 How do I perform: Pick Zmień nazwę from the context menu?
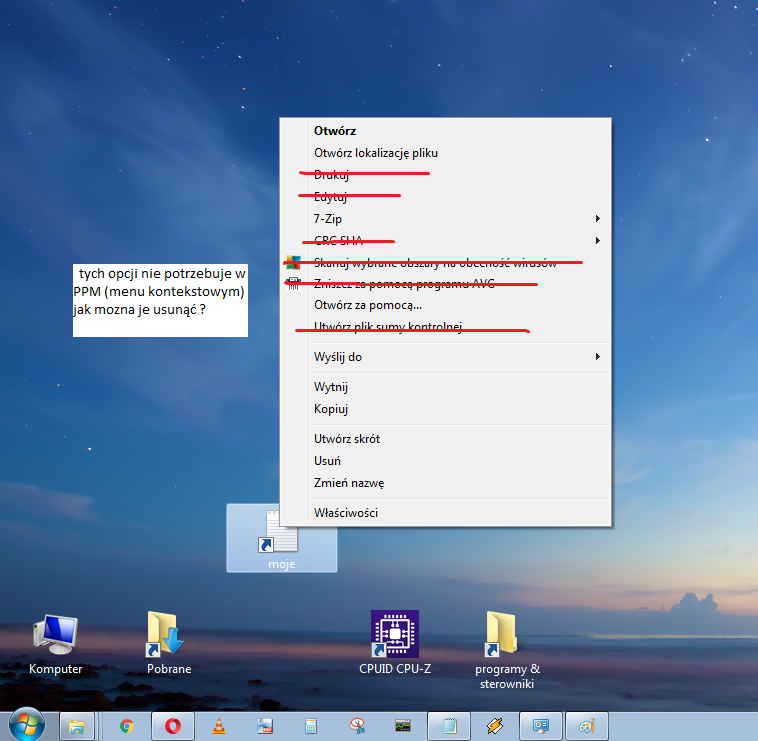(349, 482)
